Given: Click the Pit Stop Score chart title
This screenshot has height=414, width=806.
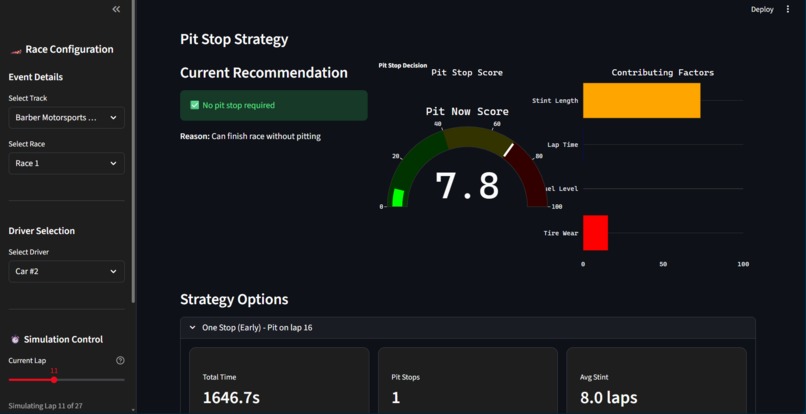Looking at the screenshot, I should pos(467,73).
